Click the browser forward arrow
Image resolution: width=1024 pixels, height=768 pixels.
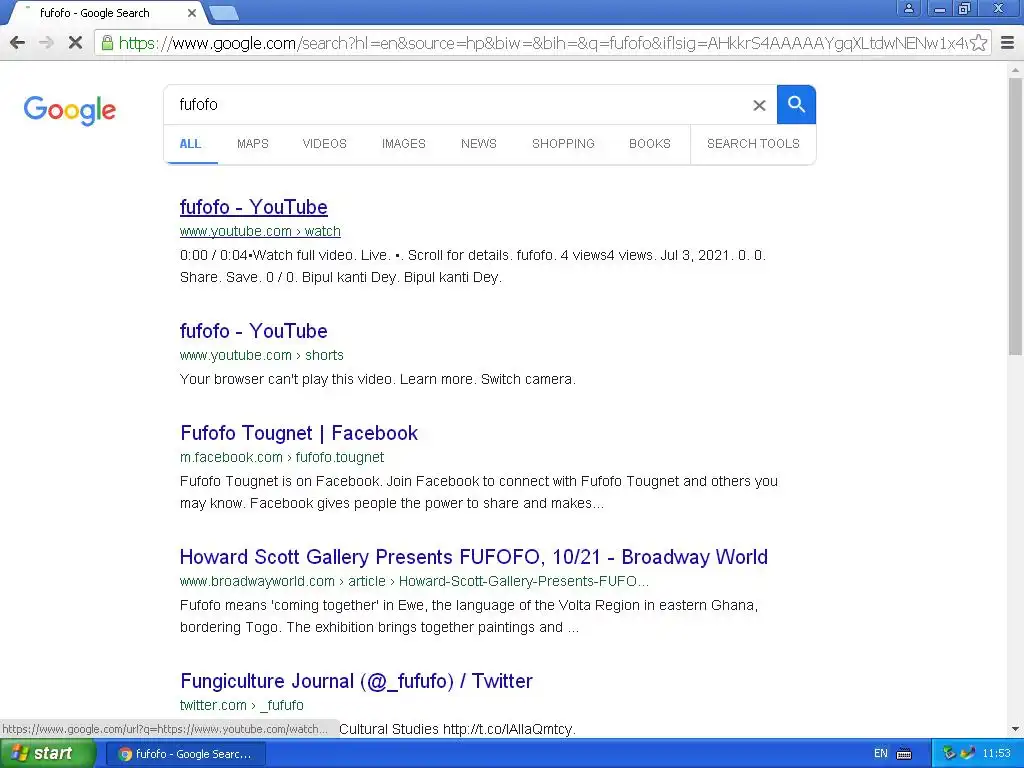pos(46,43)
